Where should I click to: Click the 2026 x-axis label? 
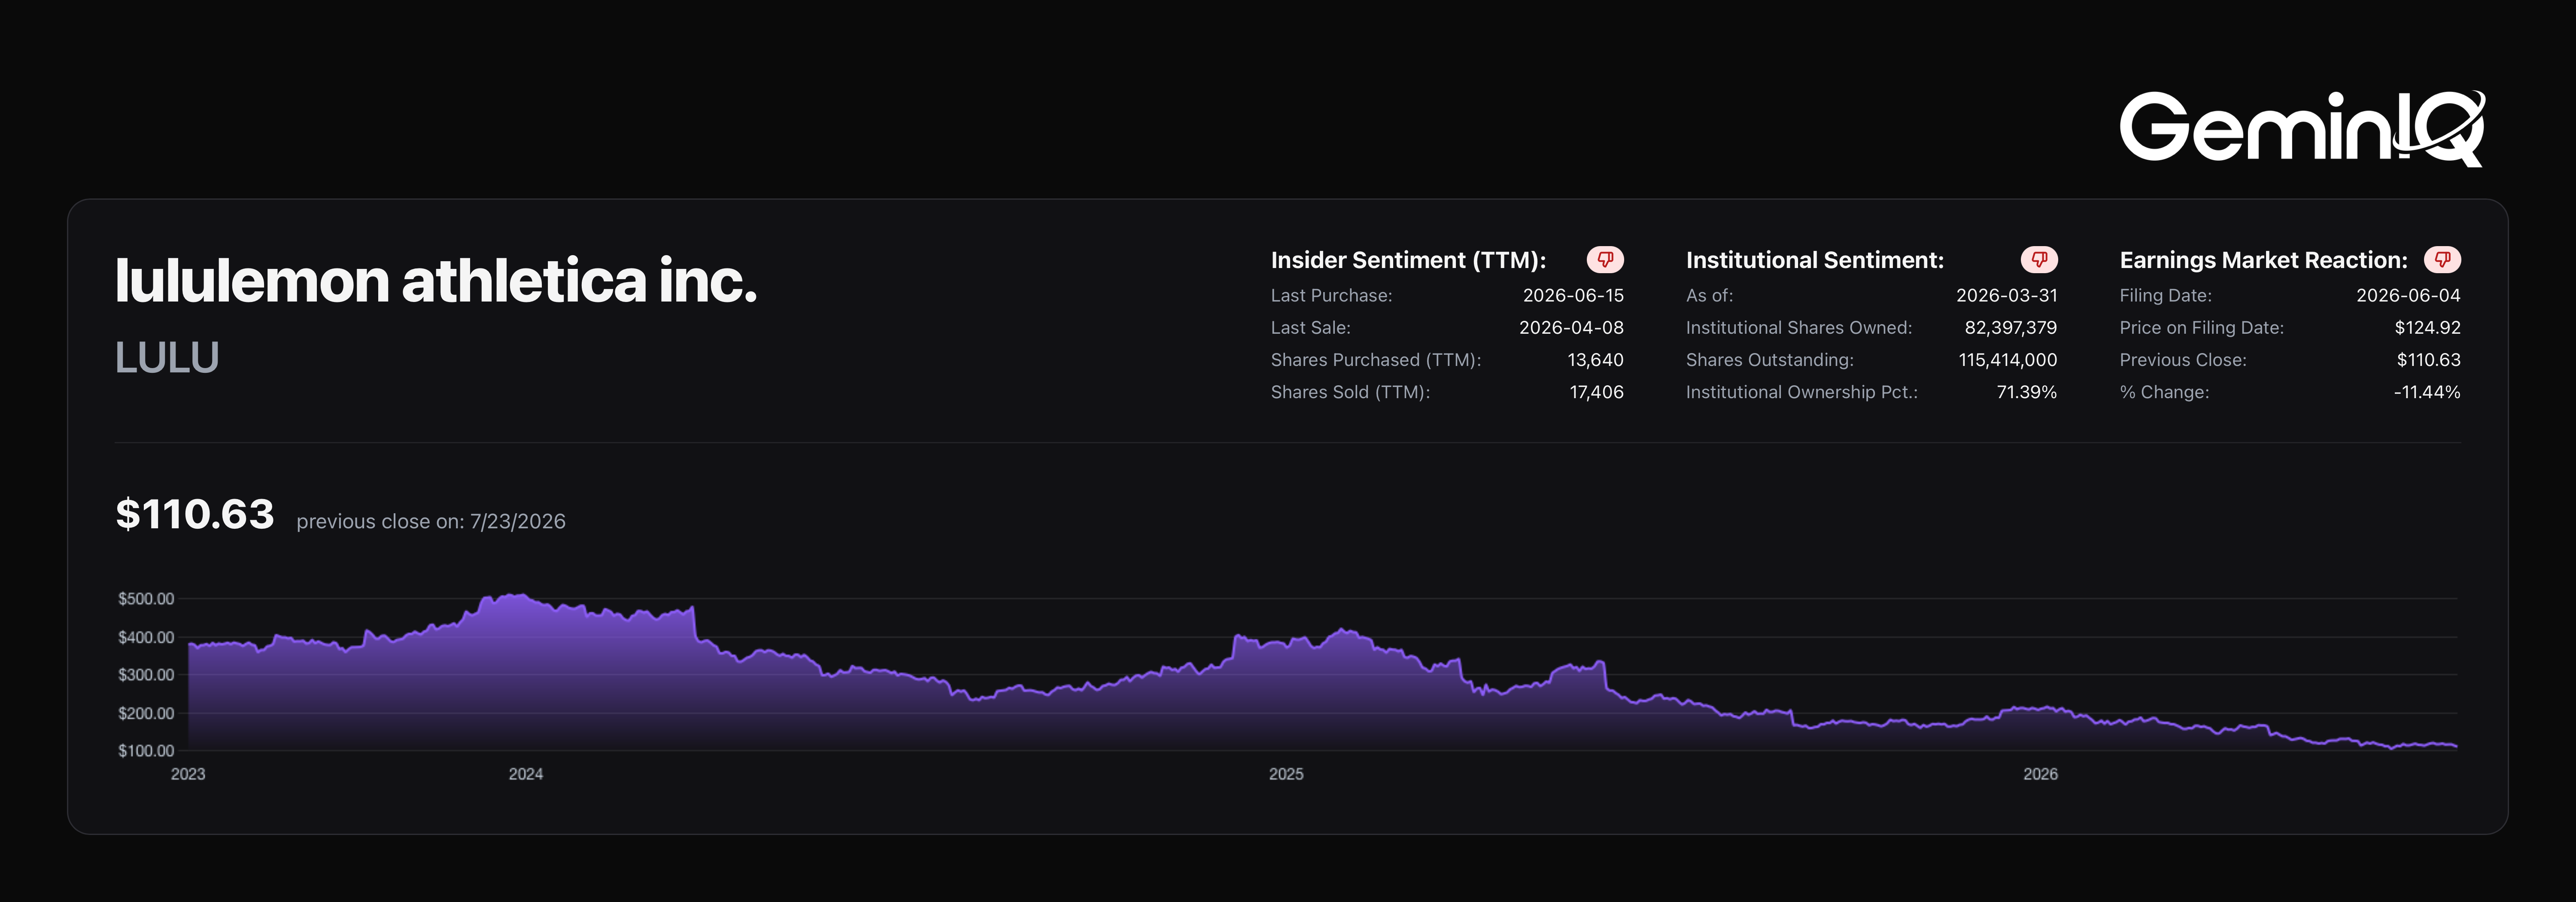click(x=2040, y=774)
